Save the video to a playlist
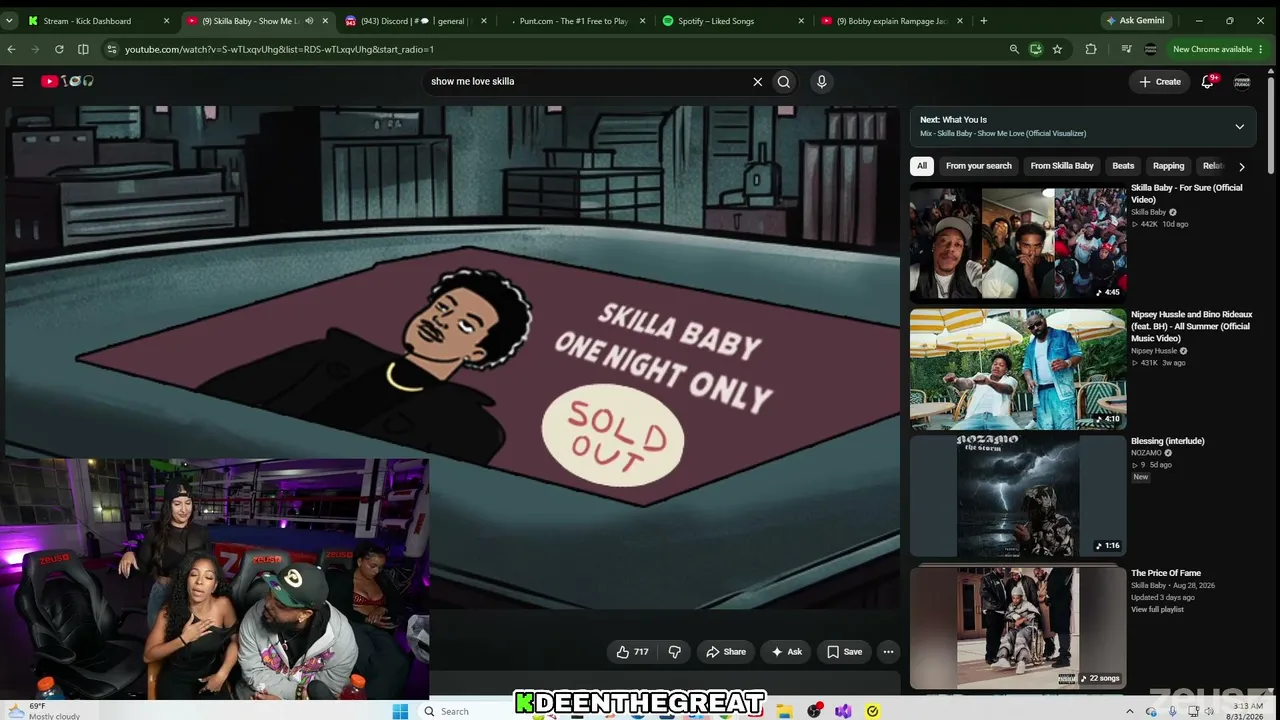The image size is (1280, 720). click(x=844, y=652)
